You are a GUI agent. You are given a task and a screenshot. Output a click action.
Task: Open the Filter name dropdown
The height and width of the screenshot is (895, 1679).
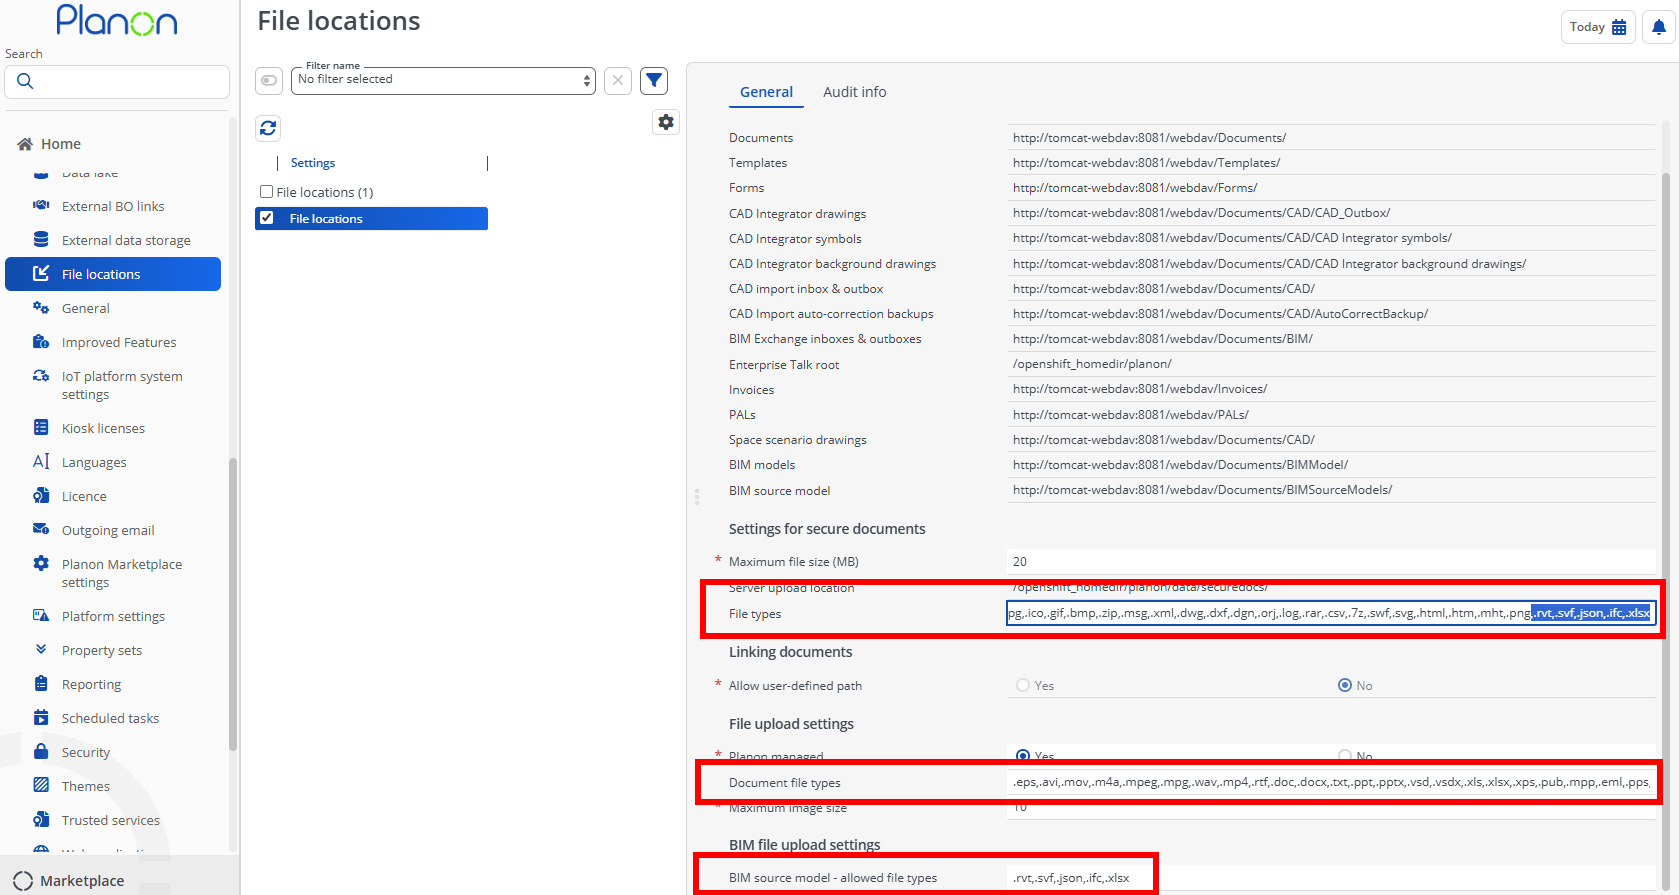(x=443, y=81)
